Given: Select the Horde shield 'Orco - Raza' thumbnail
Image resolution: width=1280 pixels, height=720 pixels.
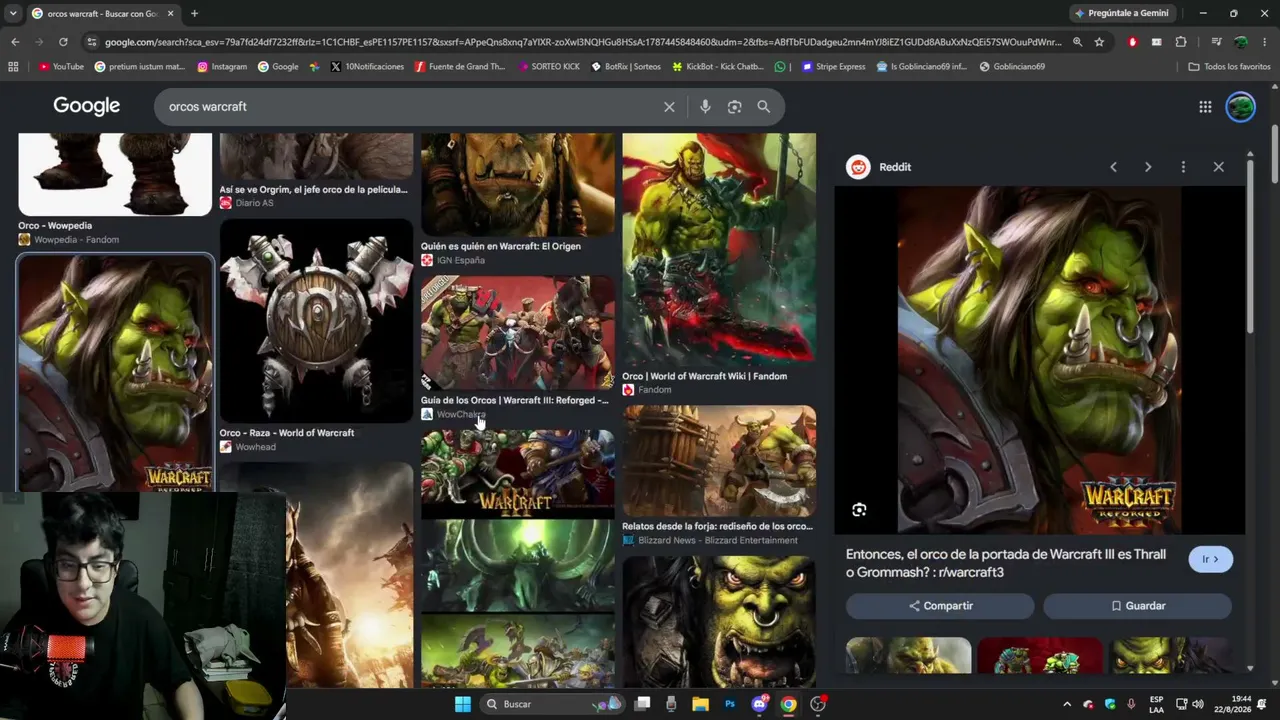Looking at the screenshot, I should click(316, 320).
